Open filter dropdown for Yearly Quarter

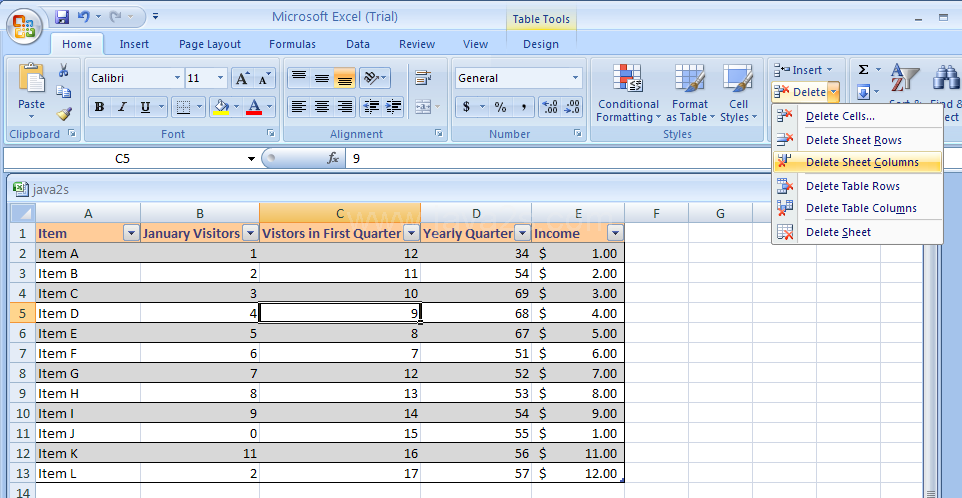coord(523,233)
